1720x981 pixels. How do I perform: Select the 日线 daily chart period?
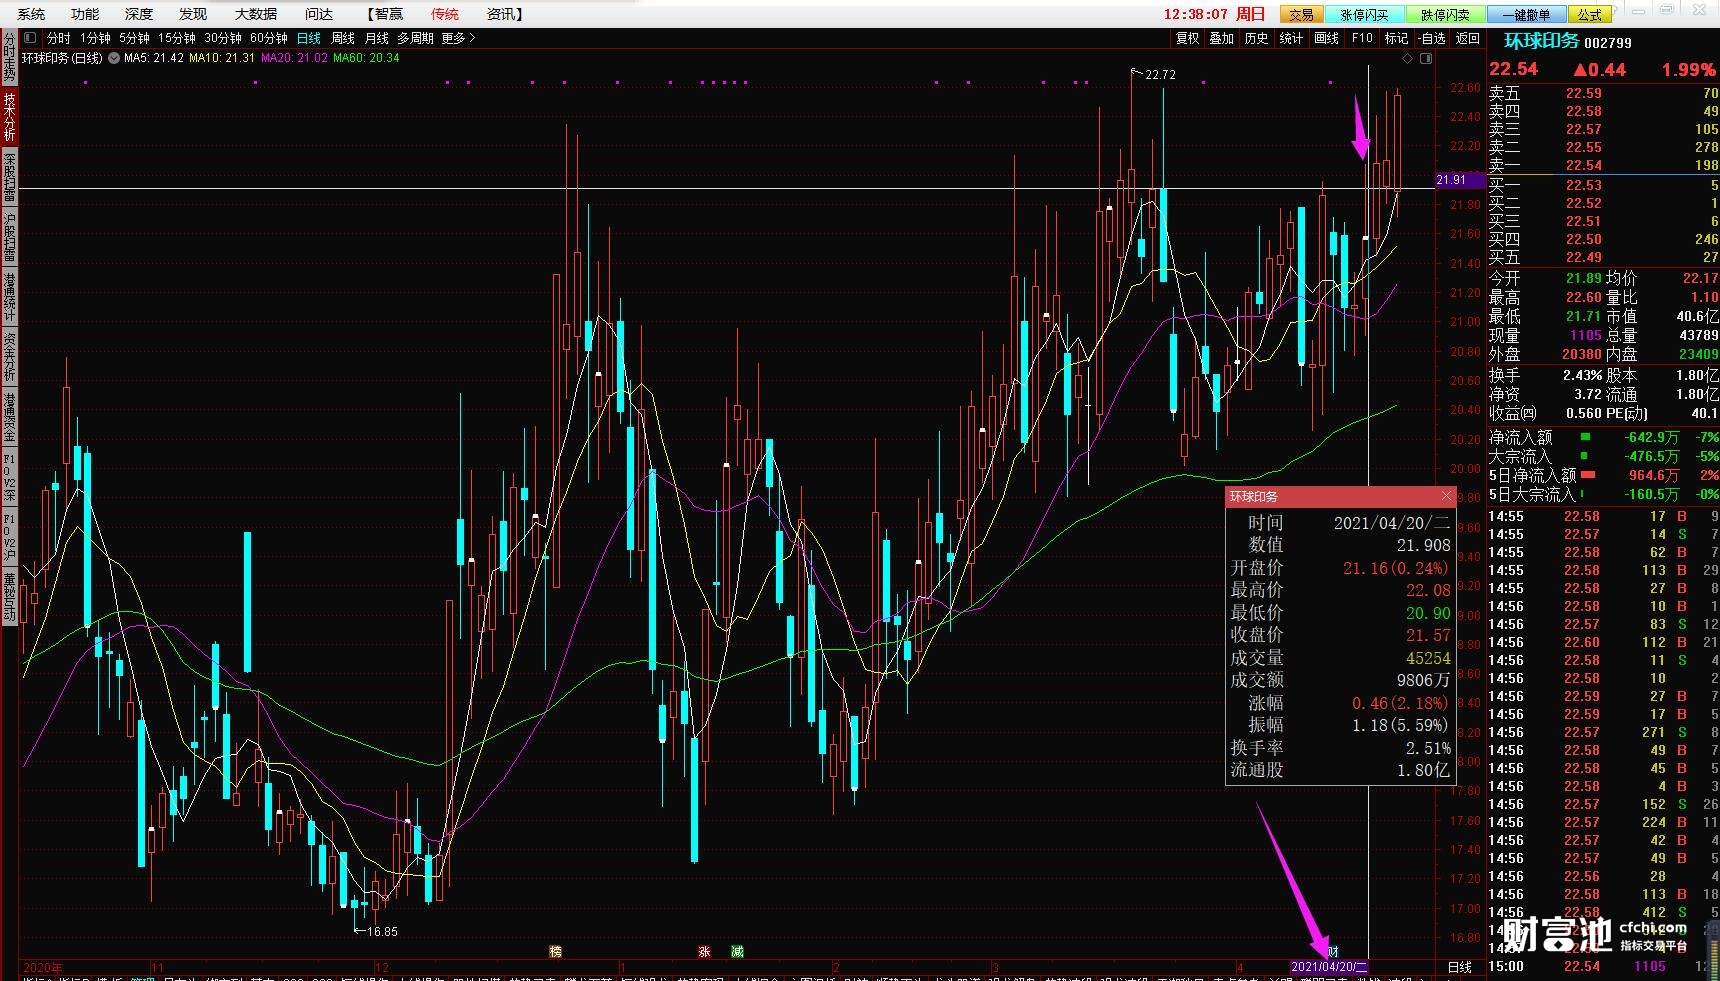309,38
